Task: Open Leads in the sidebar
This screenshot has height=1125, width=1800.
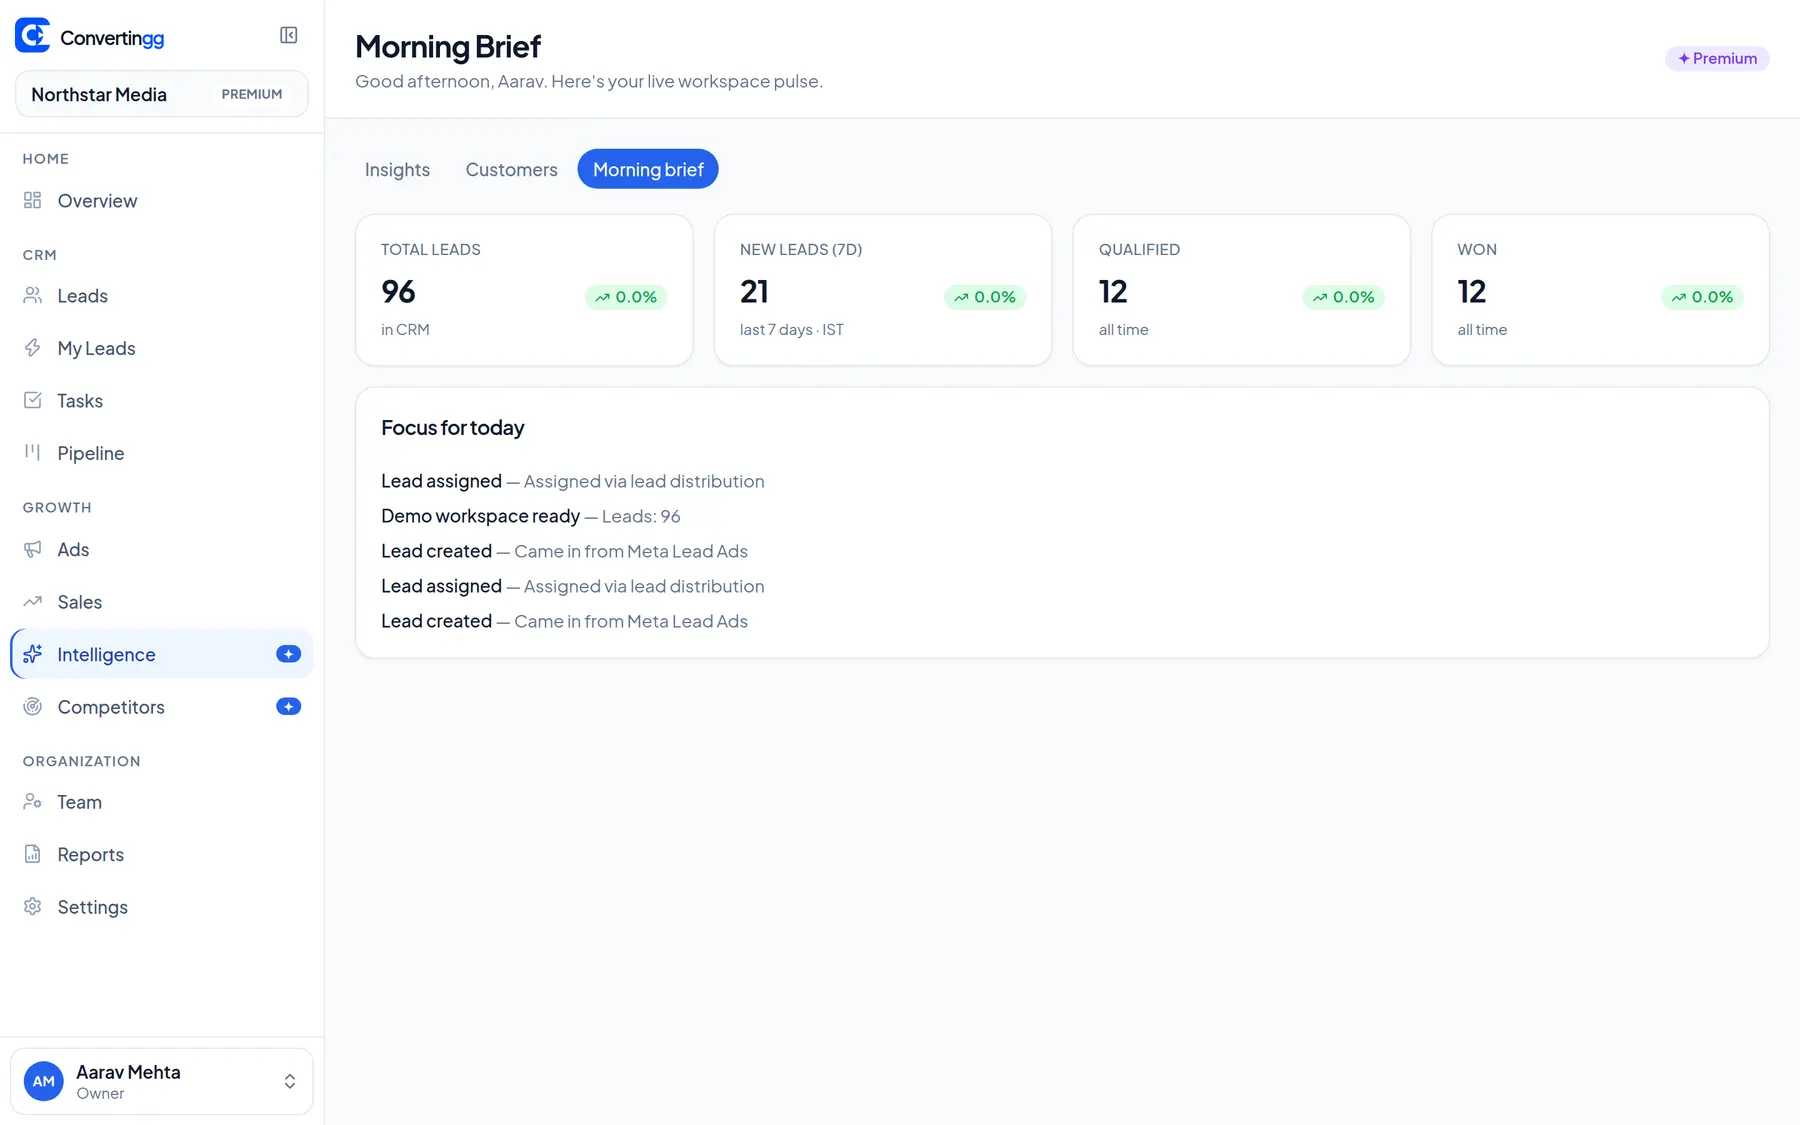Action: click(x=162, y=295)
